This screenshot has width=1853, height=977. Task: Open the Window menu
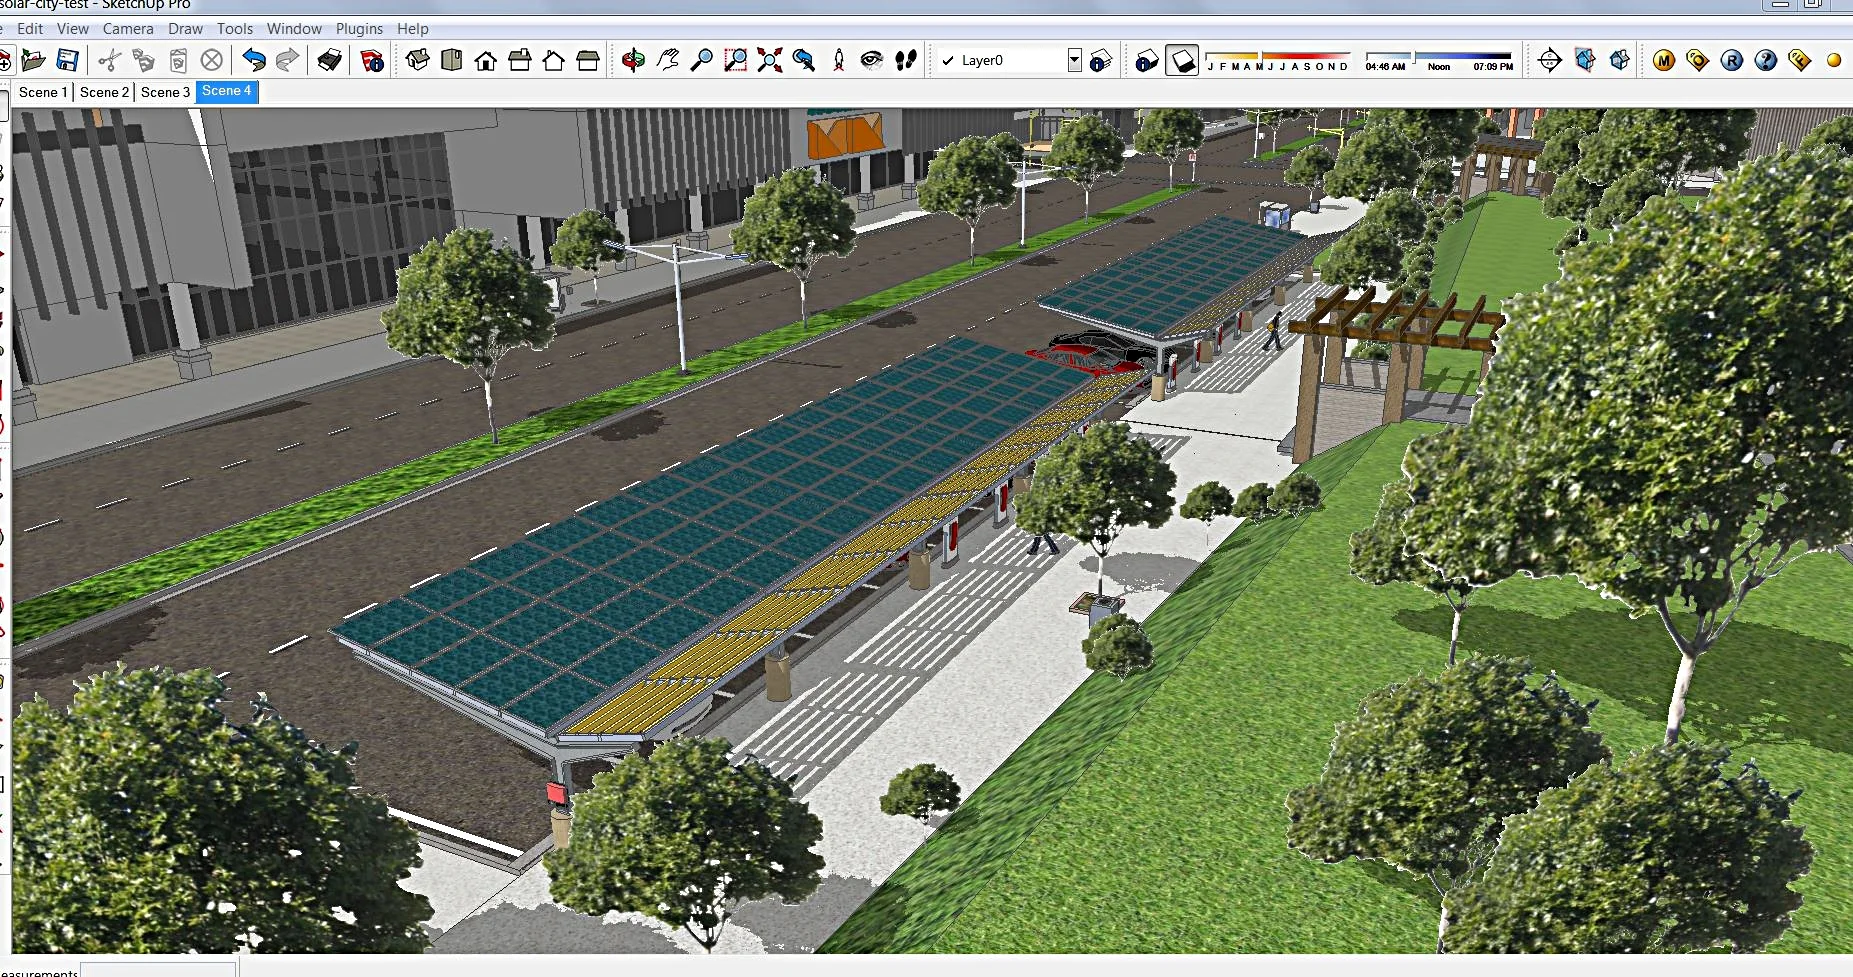click(294, 29)
